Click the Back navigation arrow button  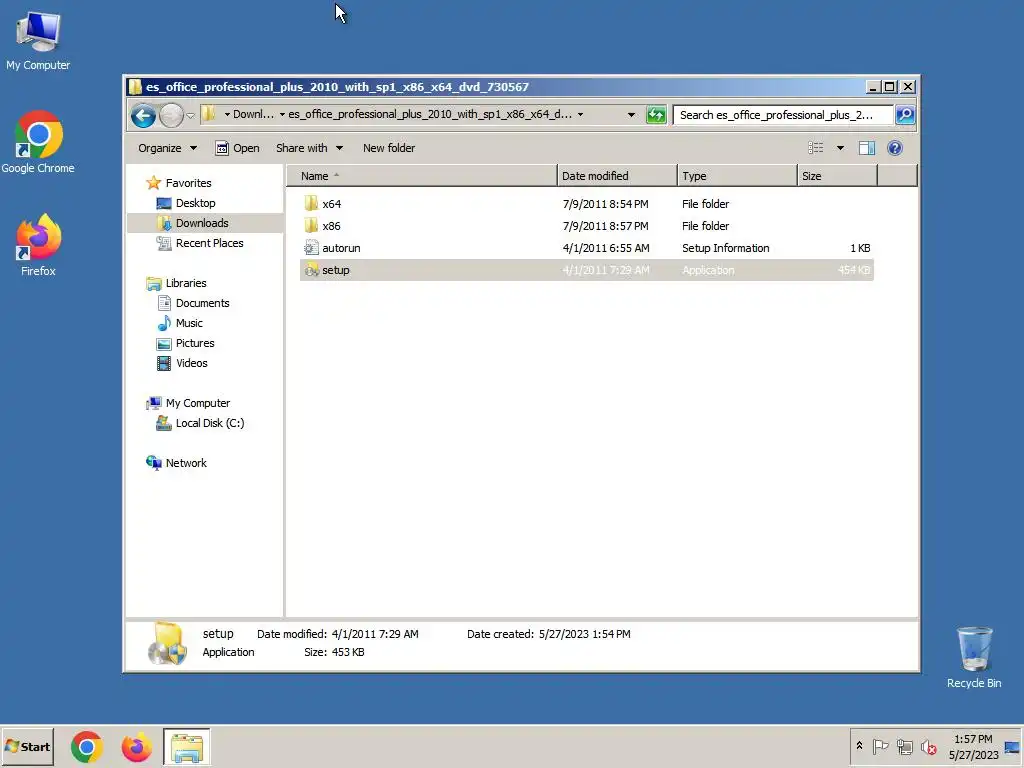pyautogui.click(x=143, y=116)
